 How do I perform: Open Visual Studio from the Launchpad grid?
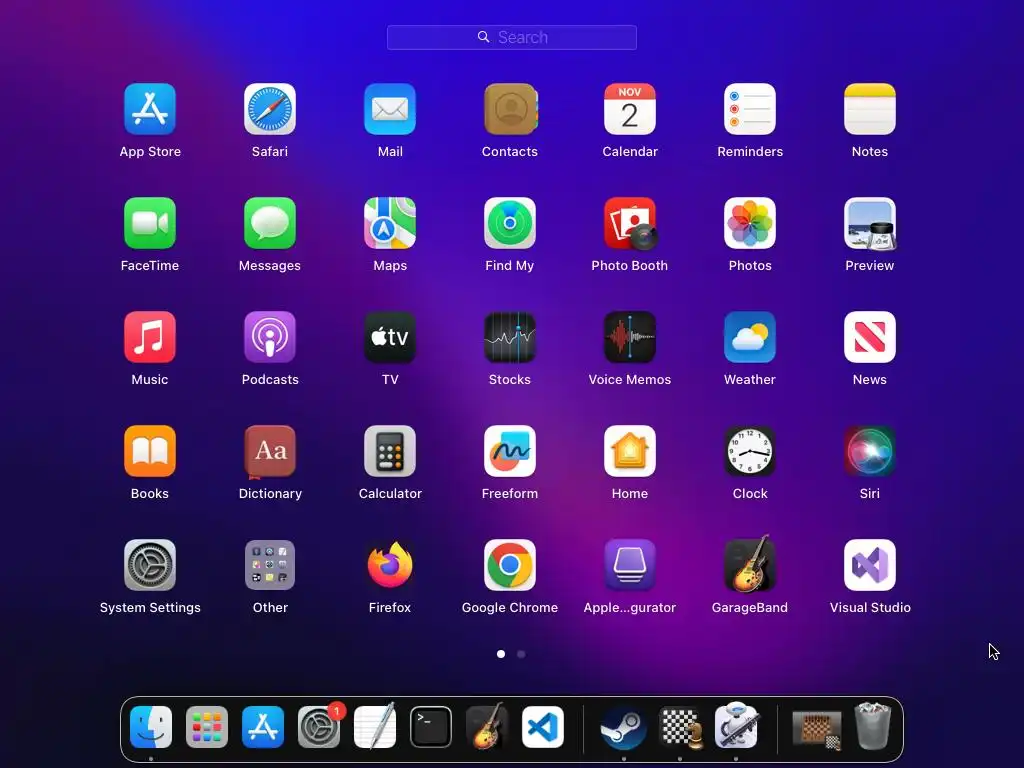pos(870,565)
